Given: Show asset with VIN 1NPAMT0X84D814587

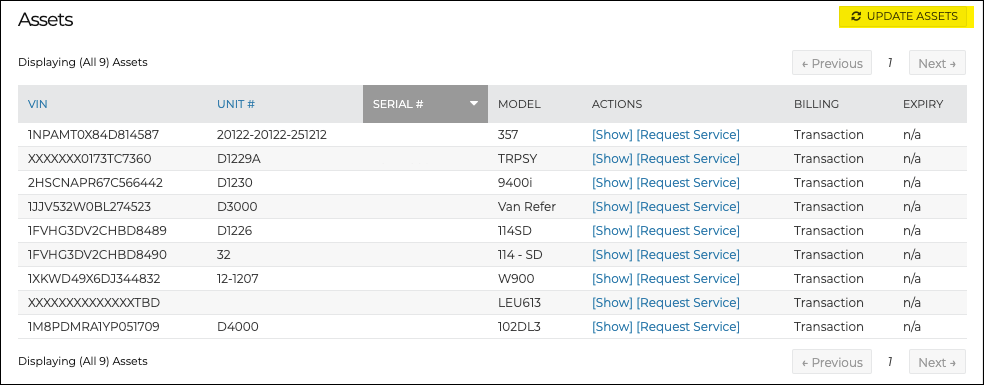Looking at the screenshot, I should point(612,135).
